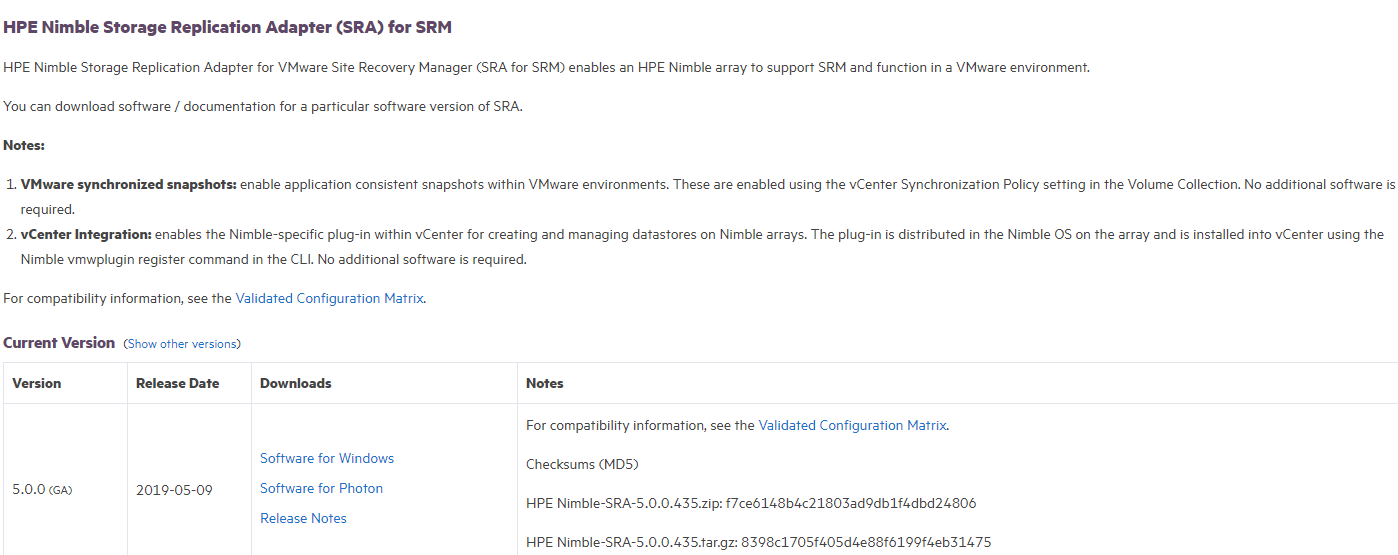The width and height of the screenshot is (1398, 555).
Task: Click the Notes column header
Action: coord(545,383)
